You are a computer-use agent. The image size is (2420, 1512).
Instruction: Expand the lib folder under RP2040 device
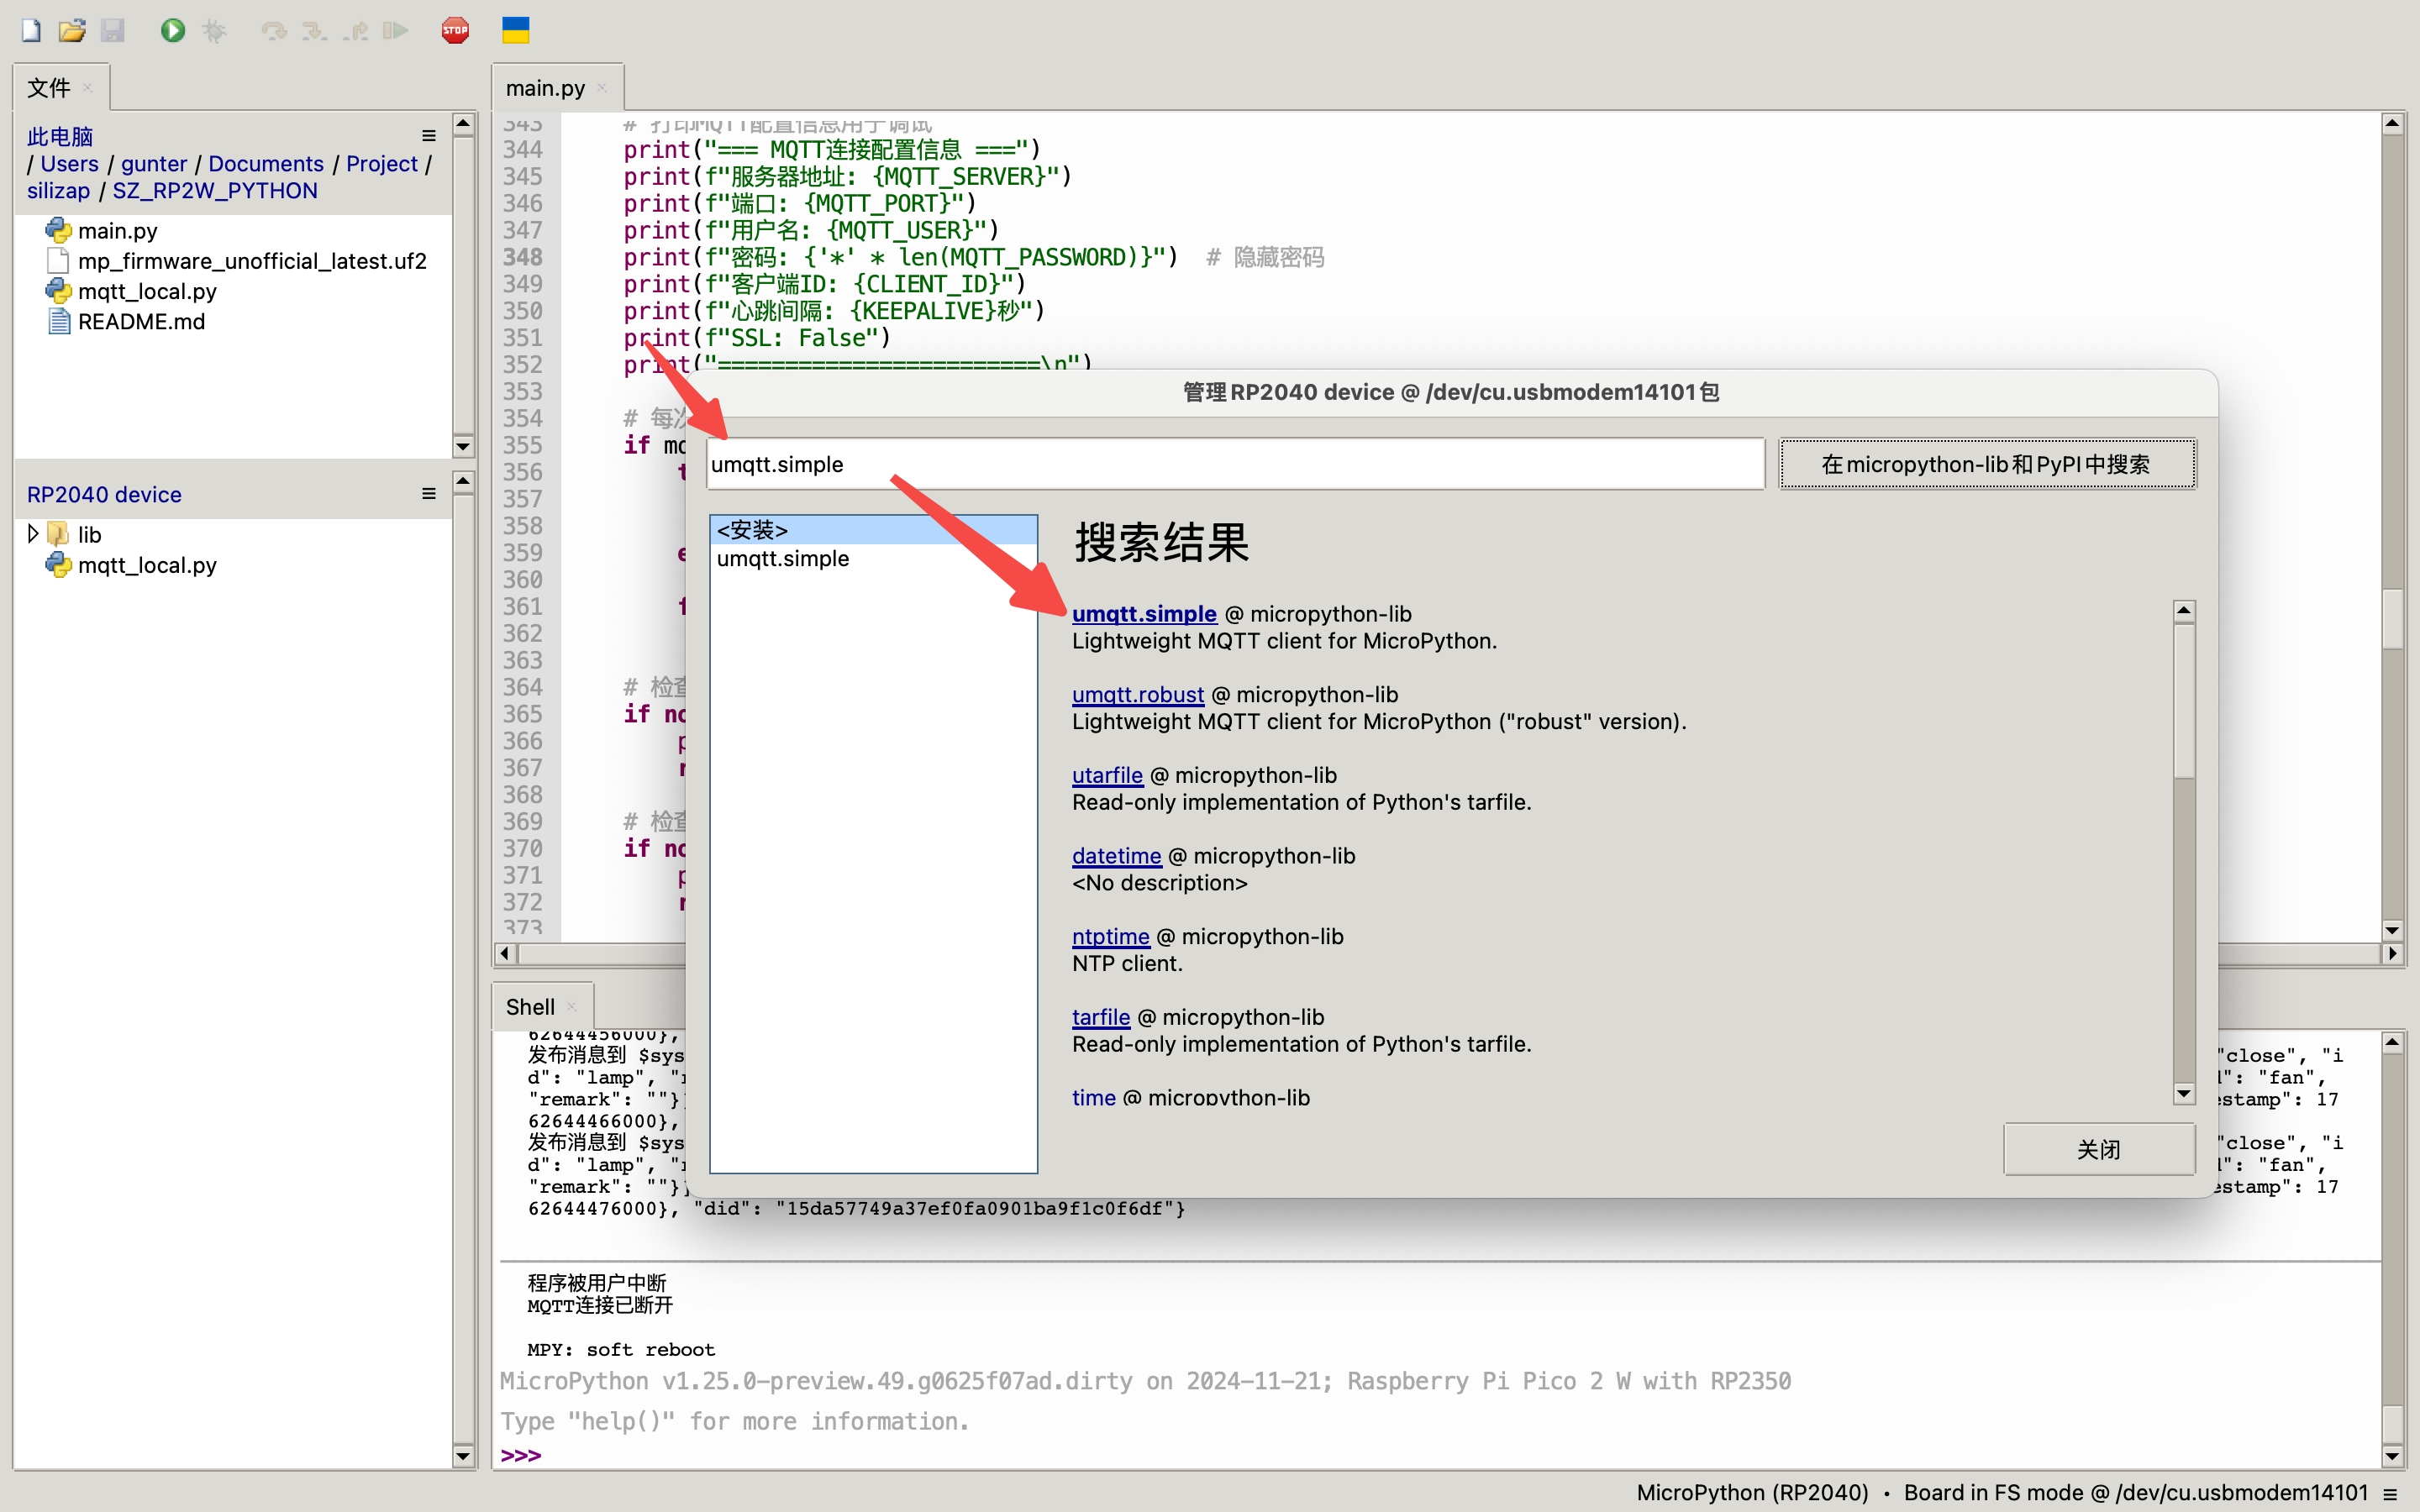tap(33, 533)
